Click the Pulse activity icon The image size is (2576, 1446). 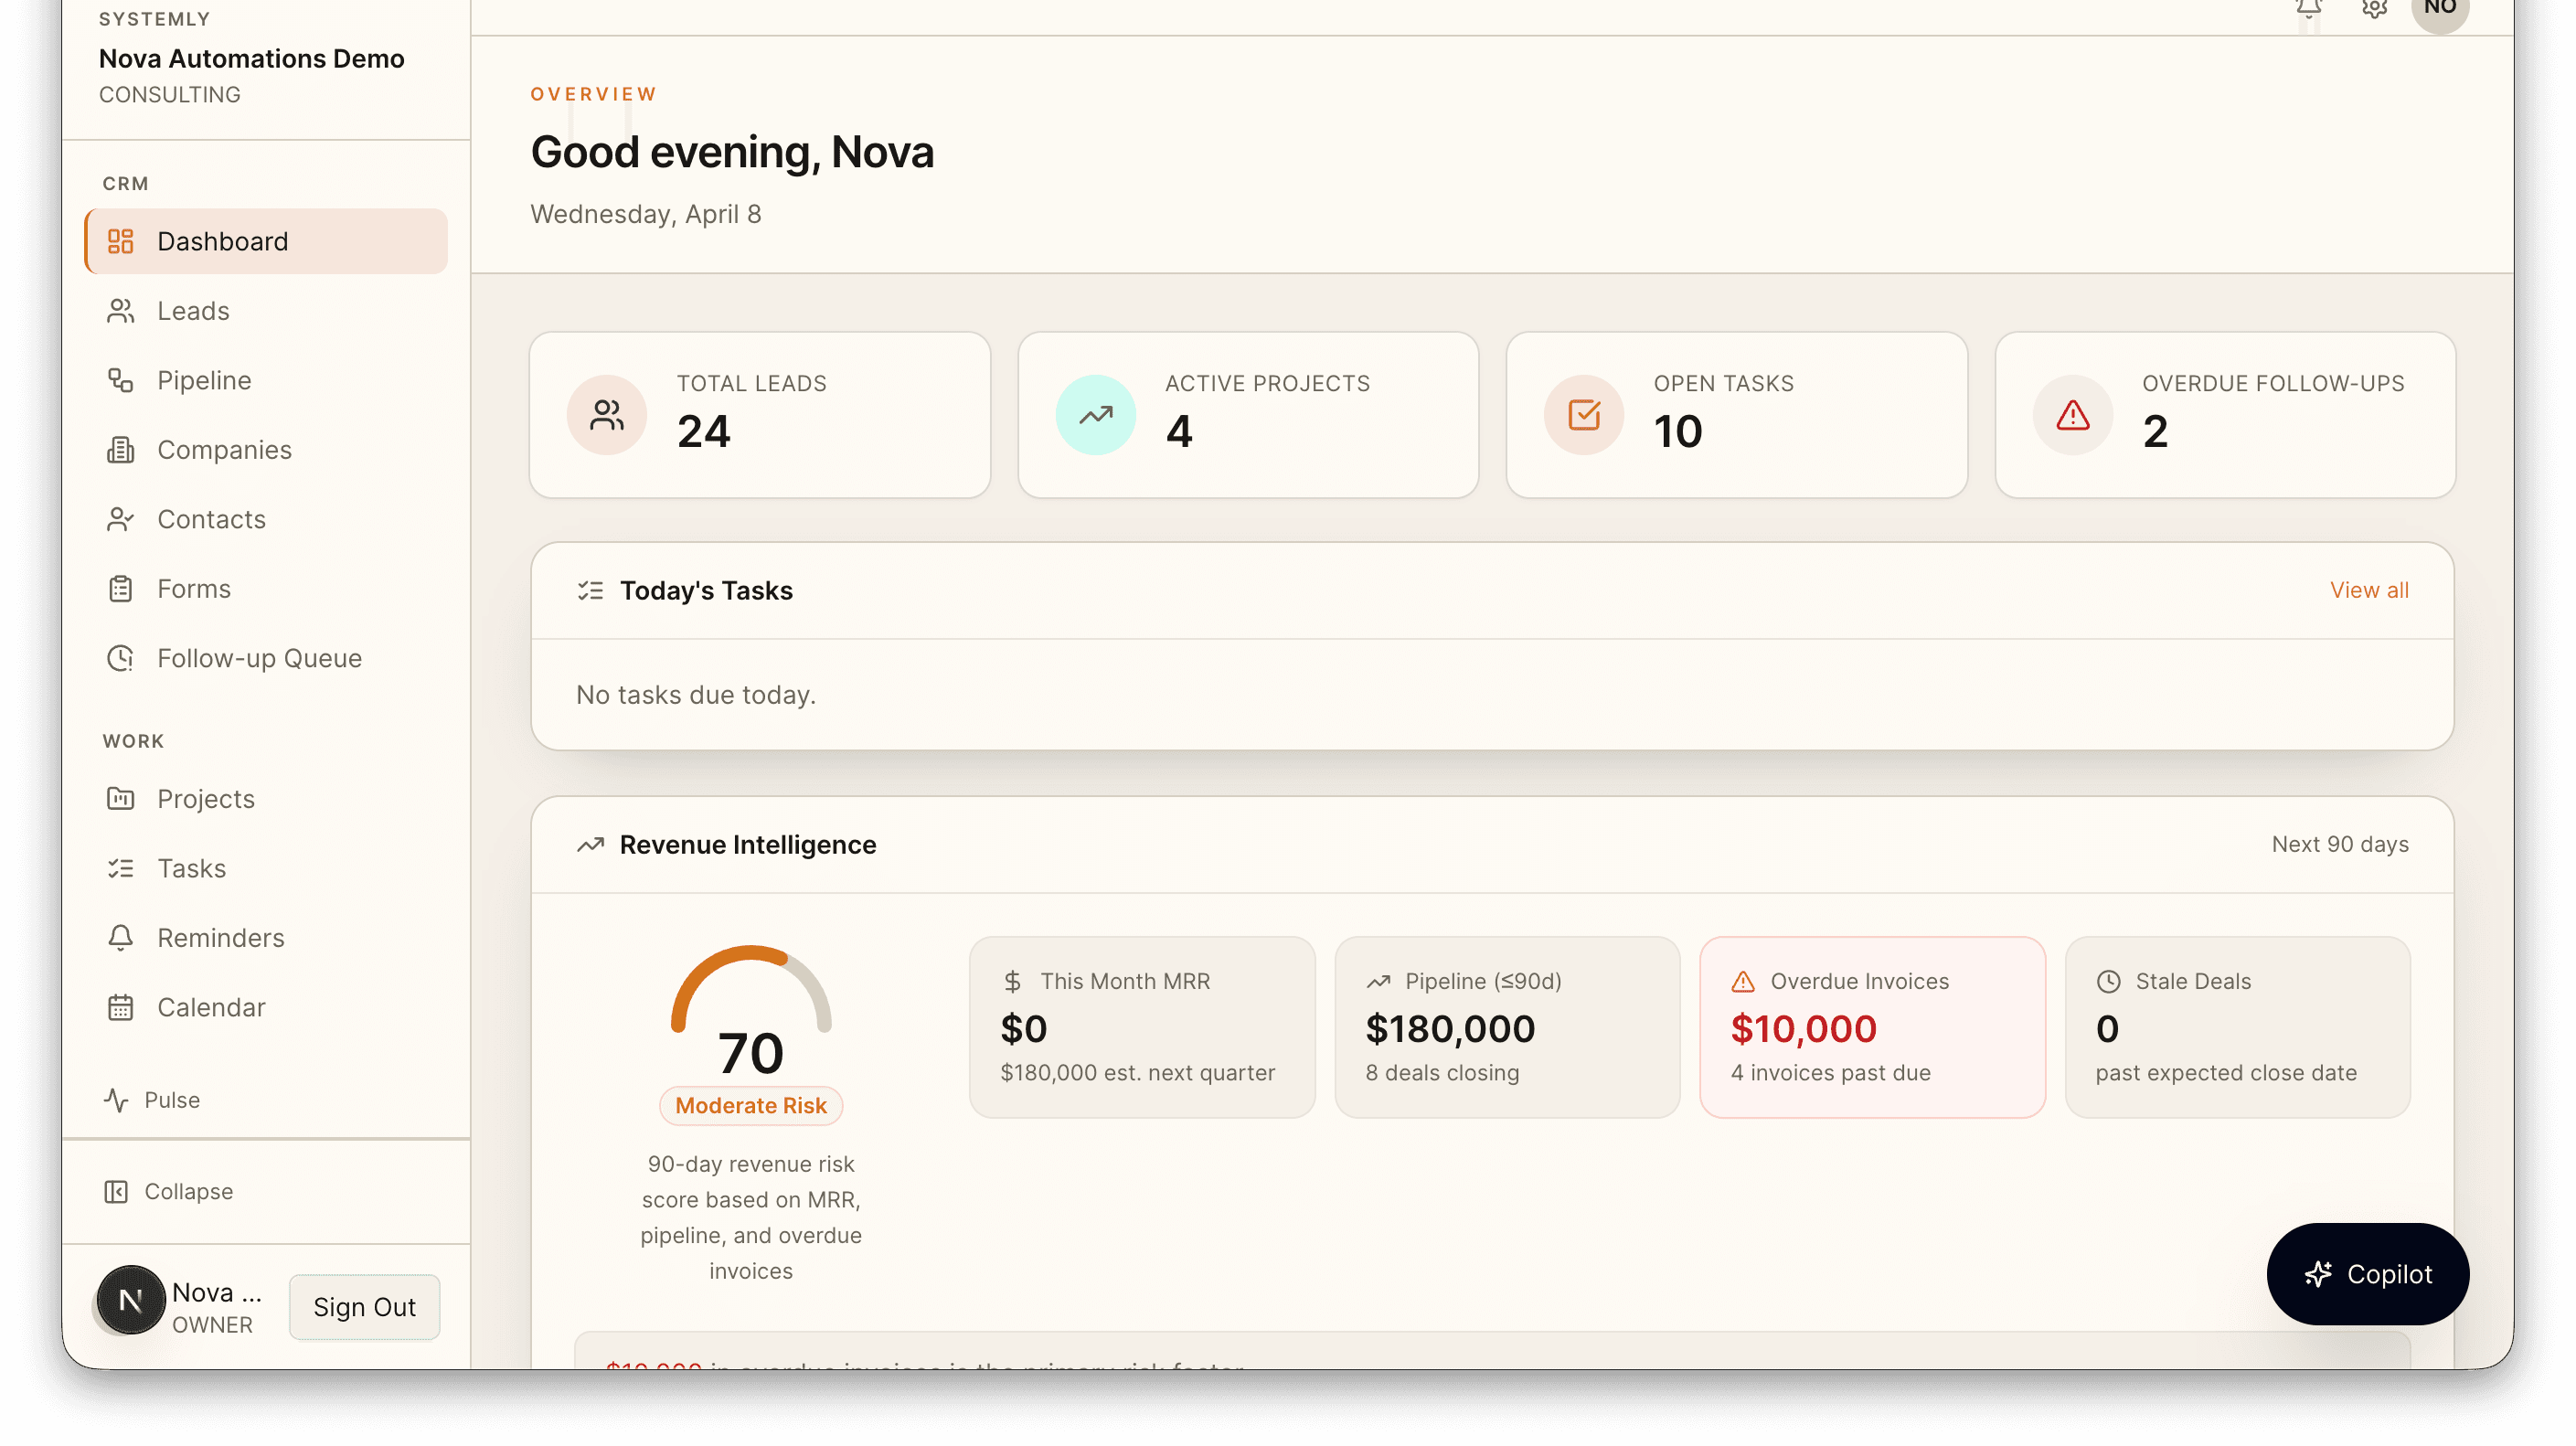[x=115, y=1100]
